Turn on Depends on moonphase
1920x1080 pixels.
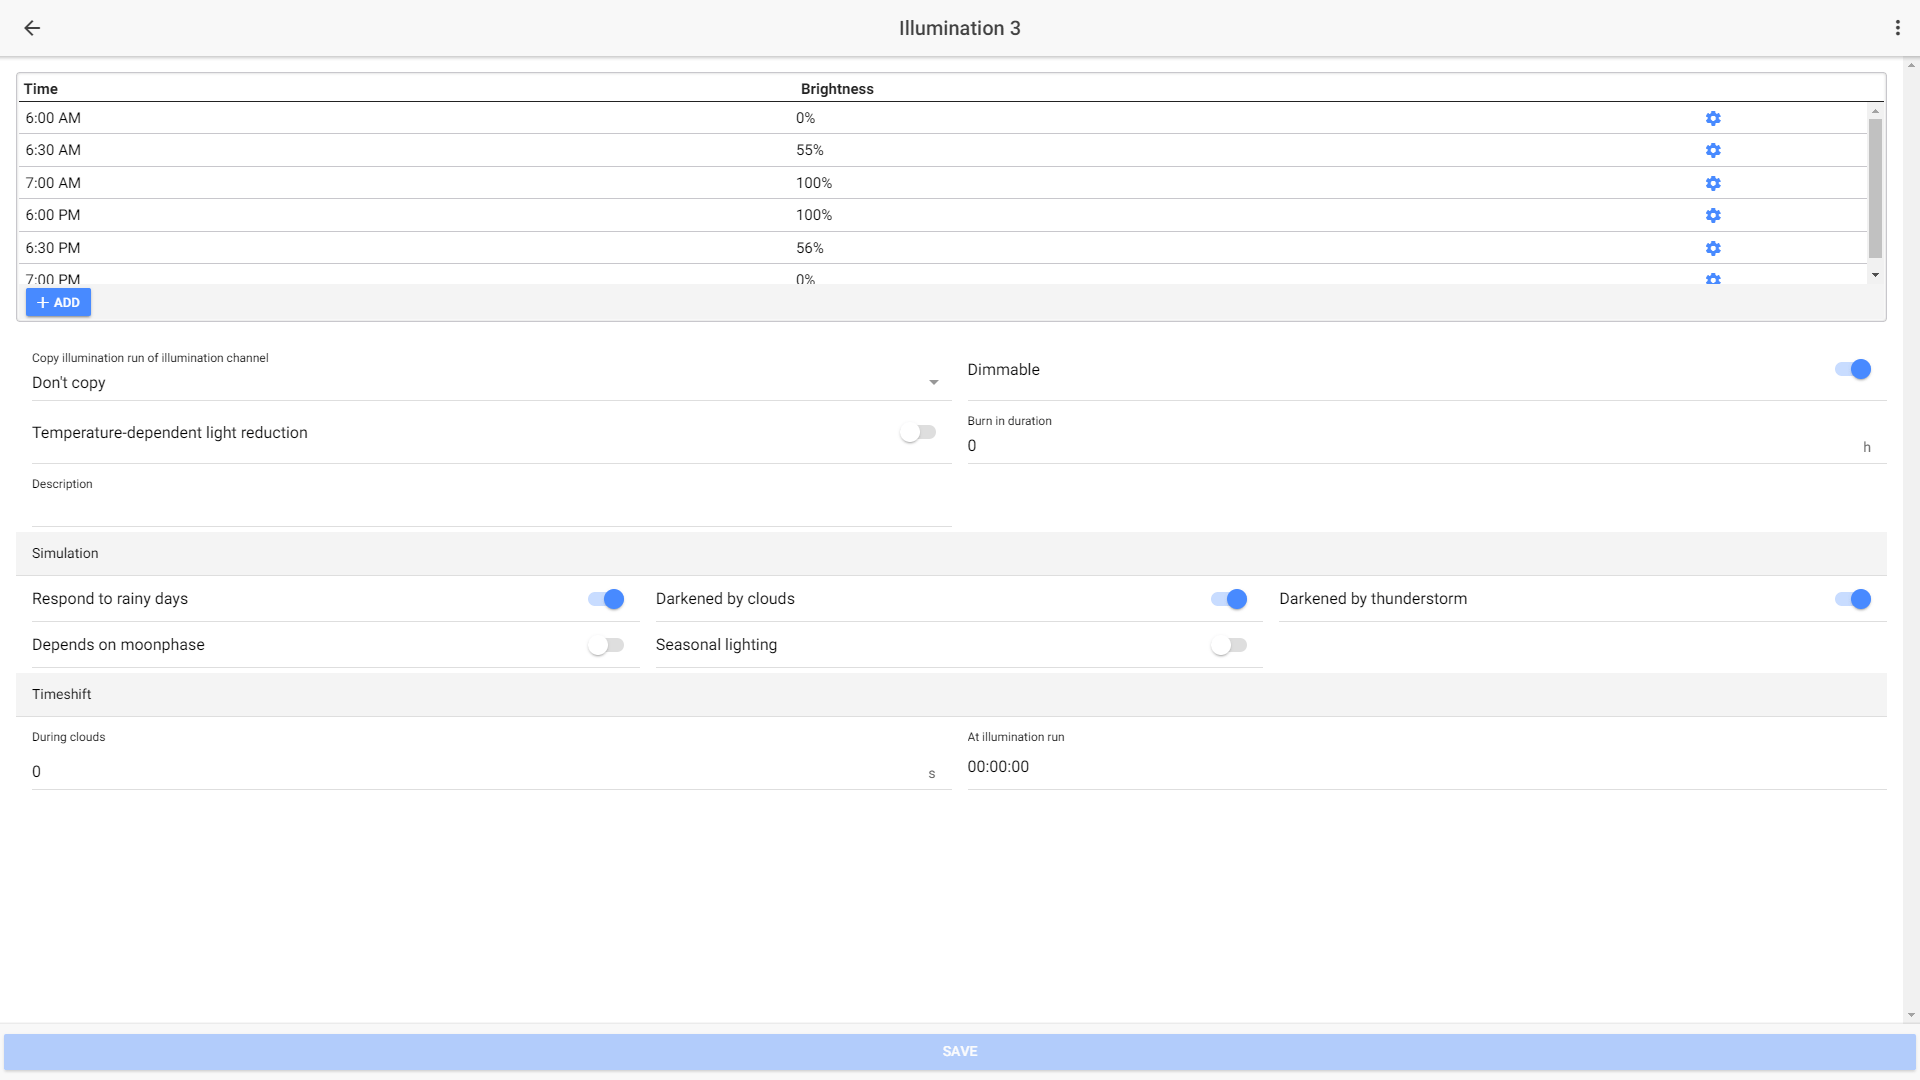click(x=606, y=645)
